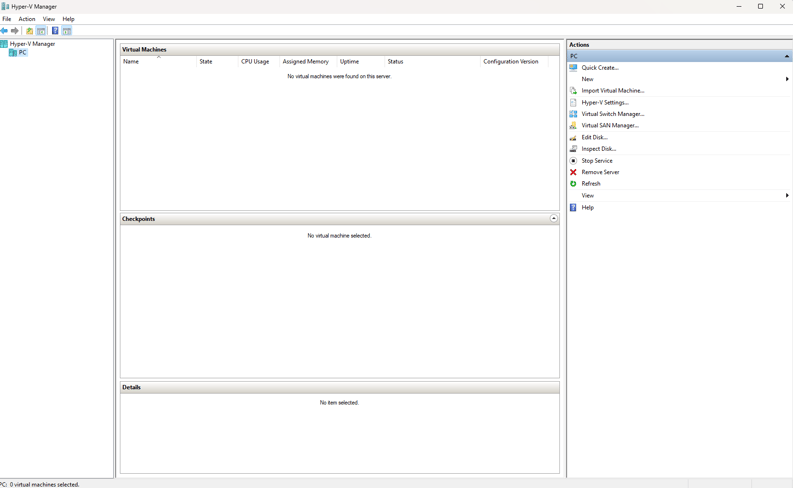Launch Virtual SAN Manager
Image resolution: width=793 pixels, height=488 pixels.
click(x=610, y=125)
